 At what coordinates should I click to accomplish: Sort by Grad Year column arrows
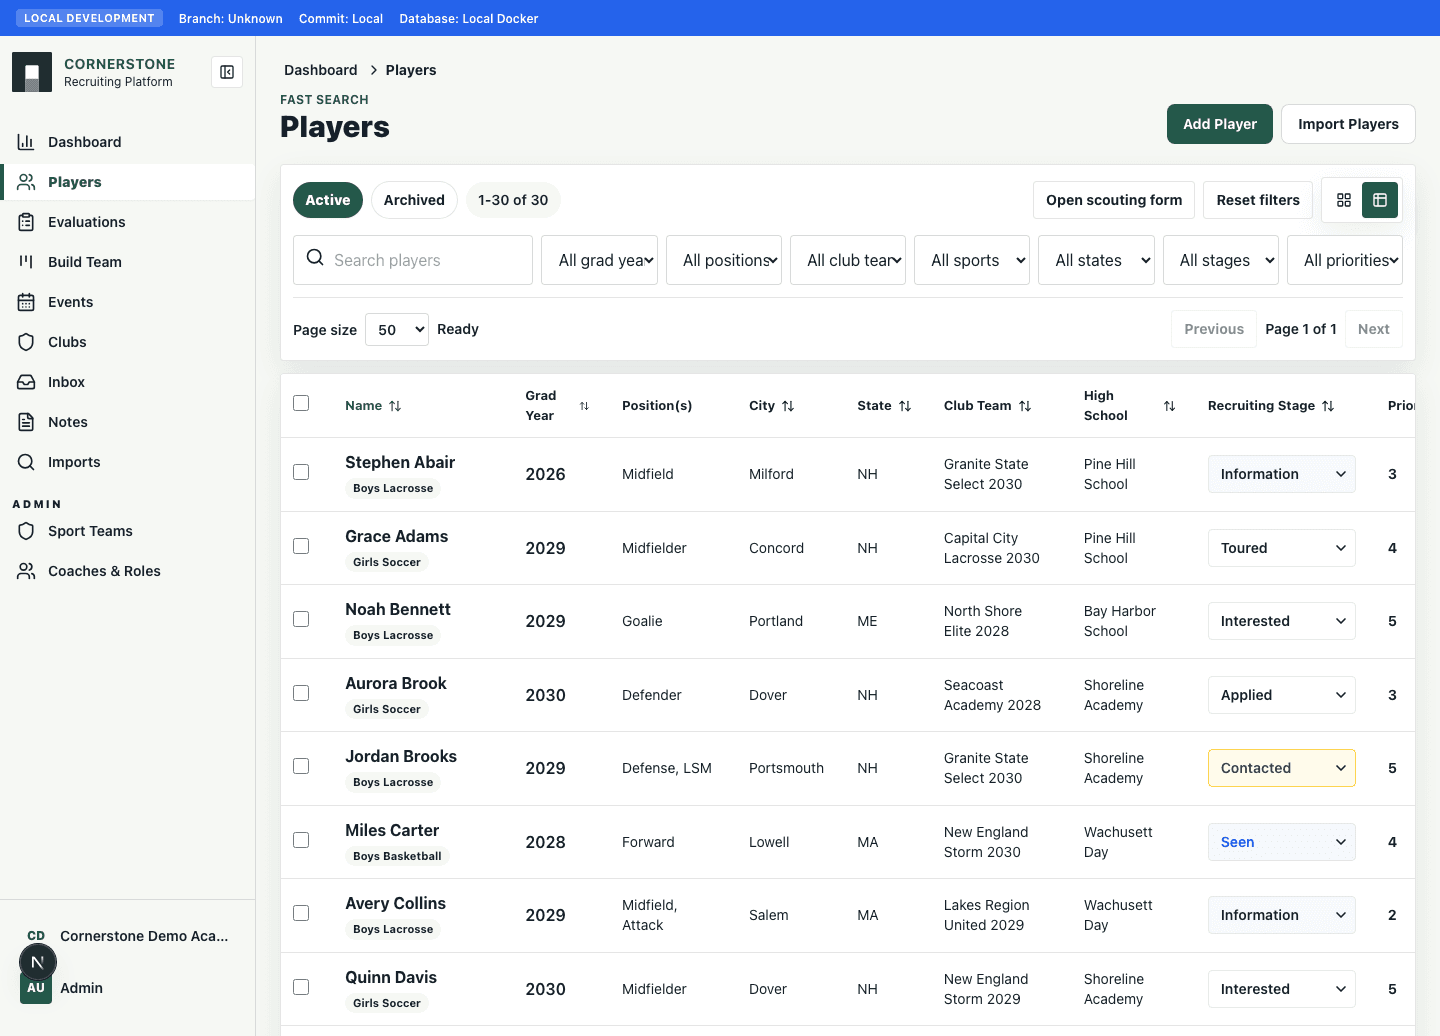584,406
